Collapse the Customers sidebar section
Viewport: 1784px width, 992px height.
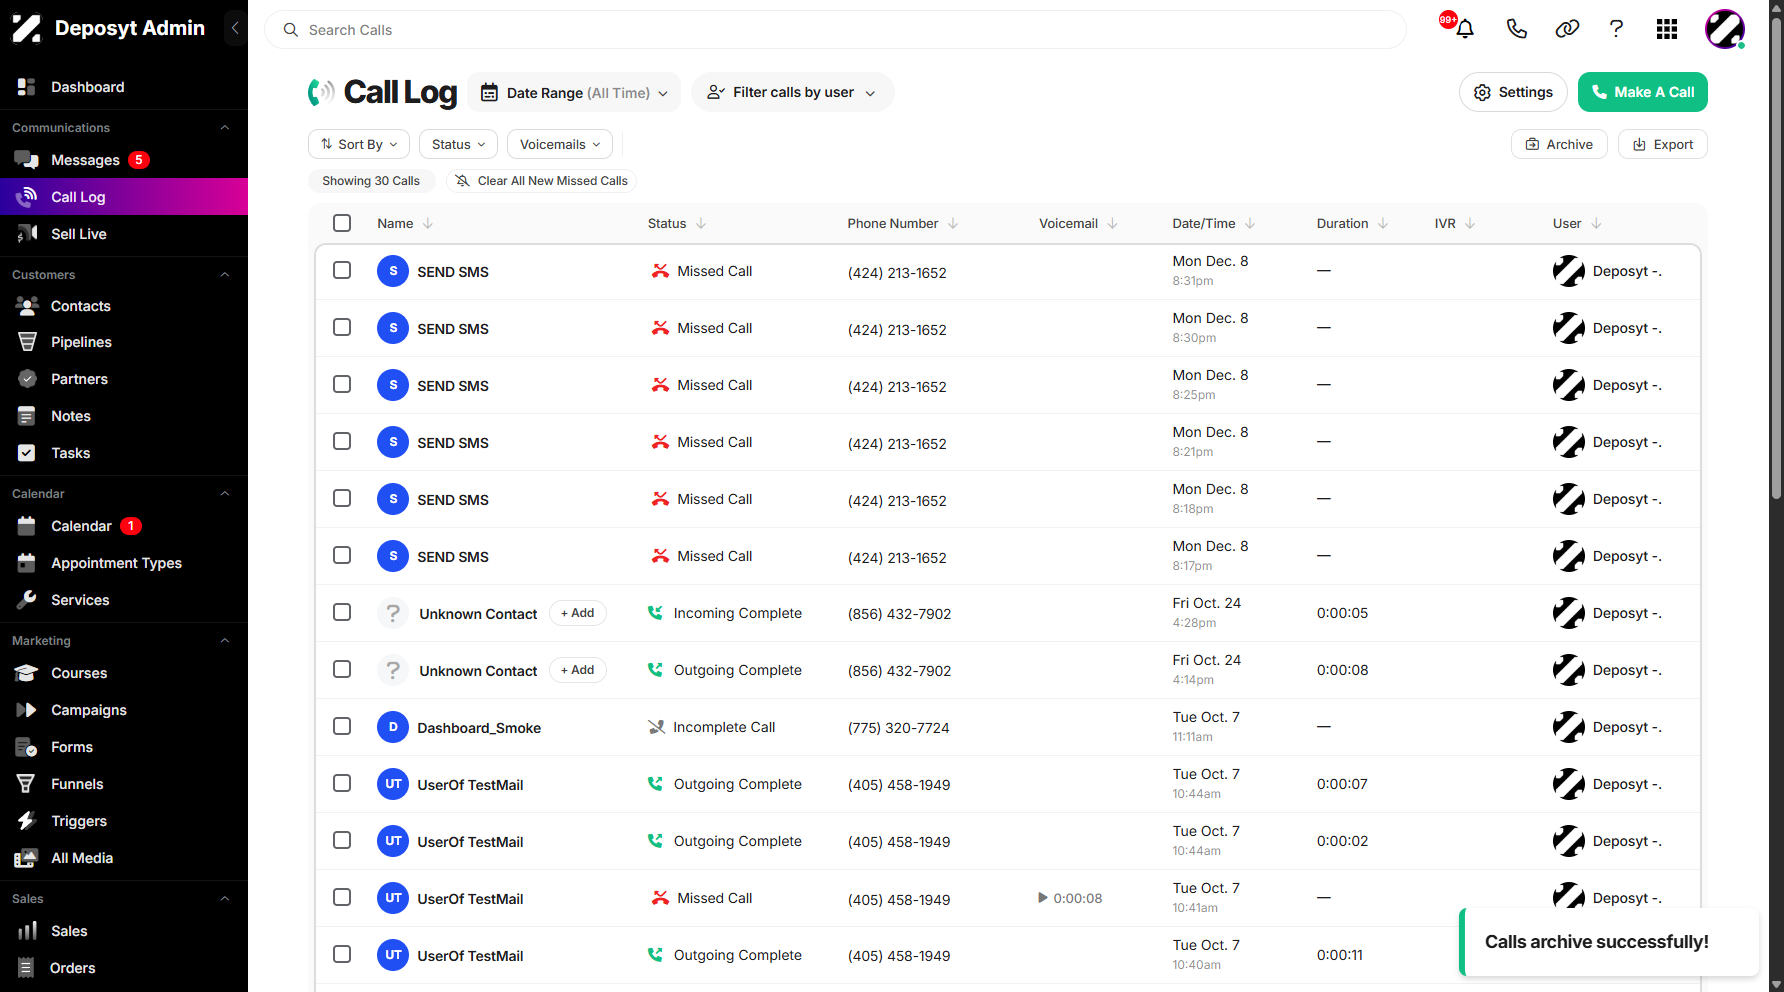click(x=225, y=275)
